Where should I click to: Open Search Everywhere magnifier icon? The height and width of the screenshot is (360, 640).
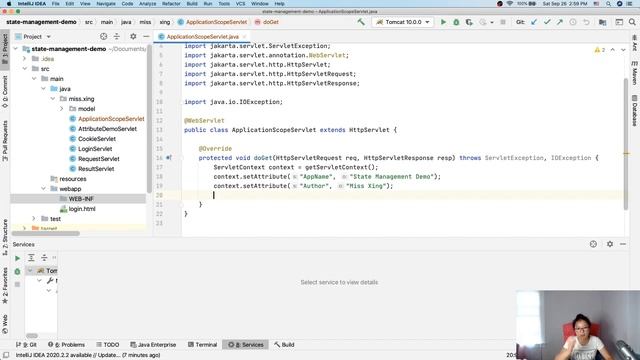632,22
